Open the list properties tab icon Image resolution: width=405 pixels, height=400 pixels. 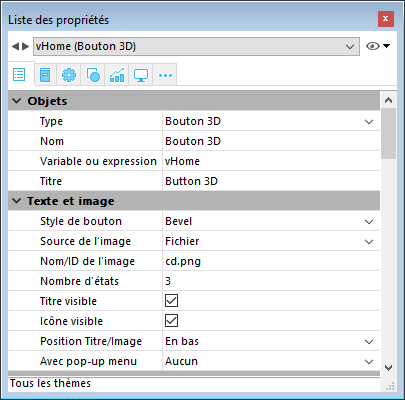[x=19, y=74]
